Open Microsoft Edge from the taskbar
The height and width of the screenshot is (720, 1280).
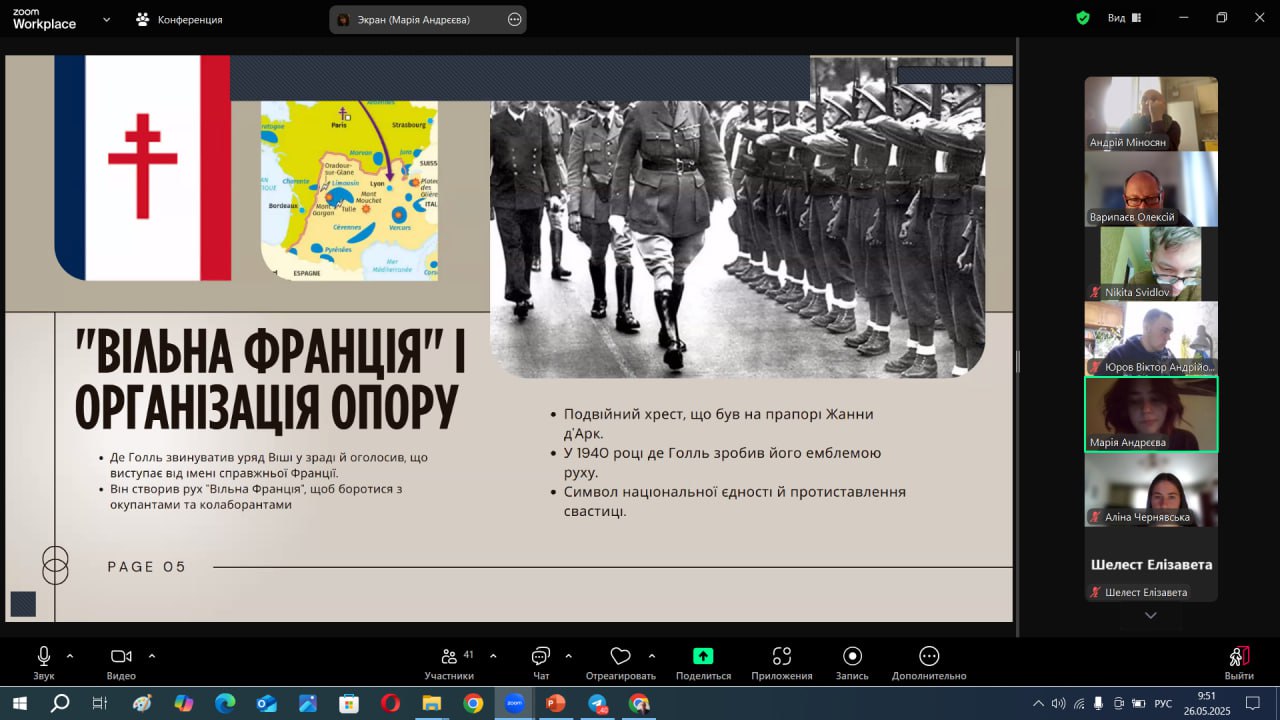point(225,703)
